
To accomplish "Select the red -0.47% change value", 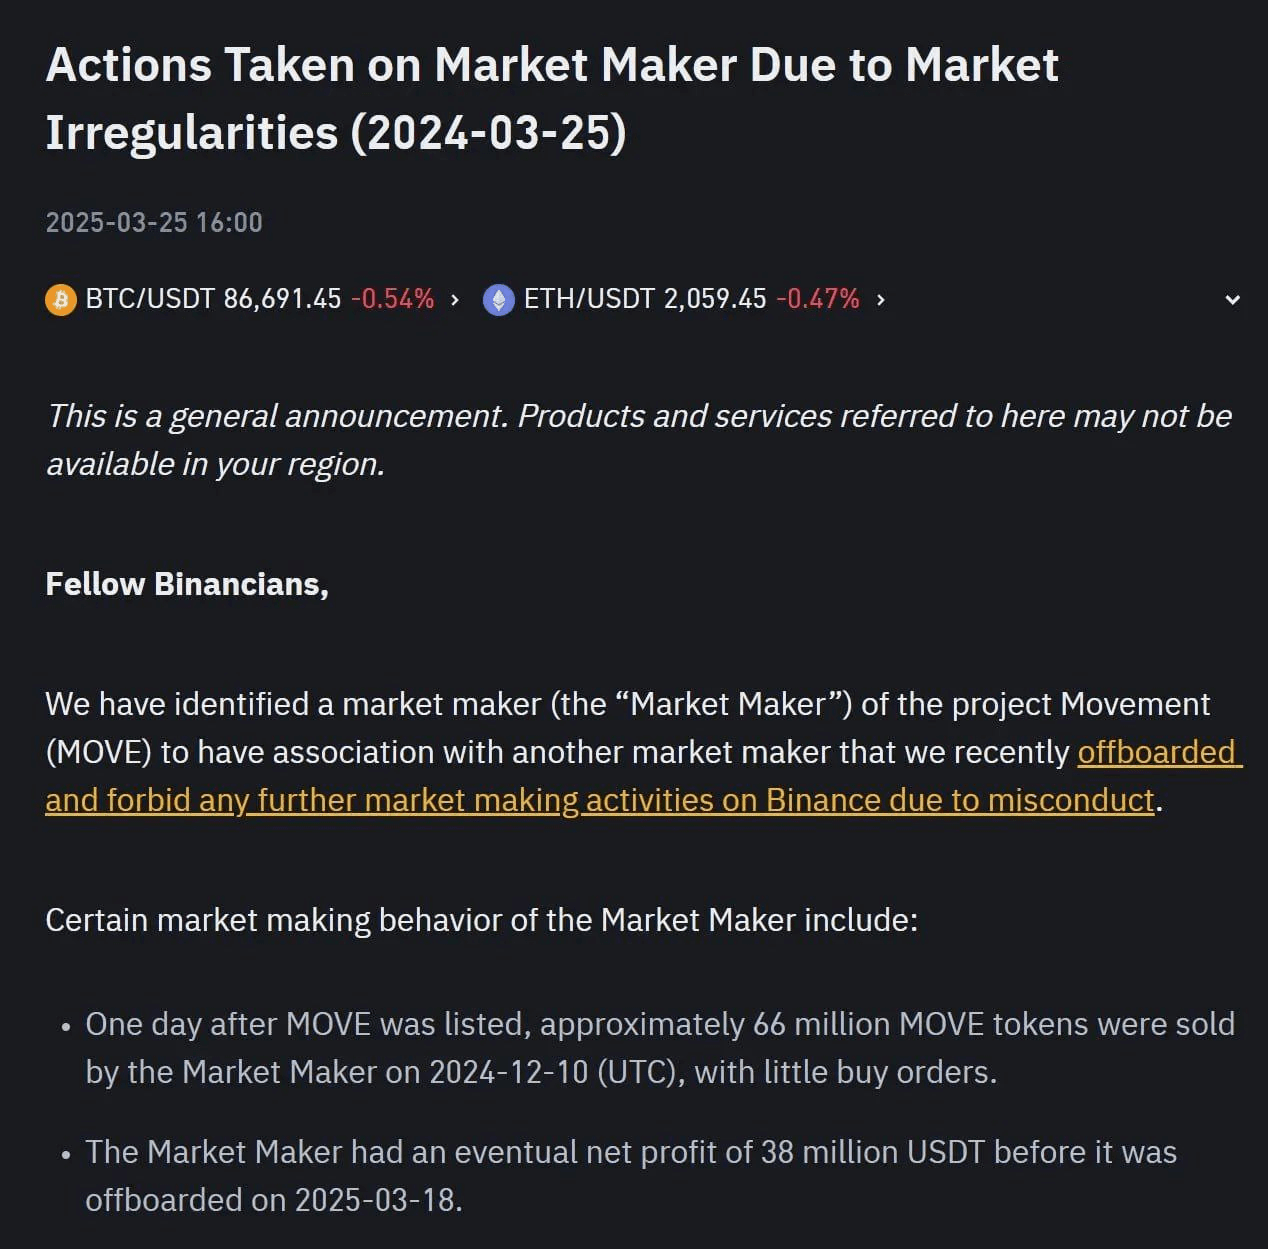I will point(817,299).
